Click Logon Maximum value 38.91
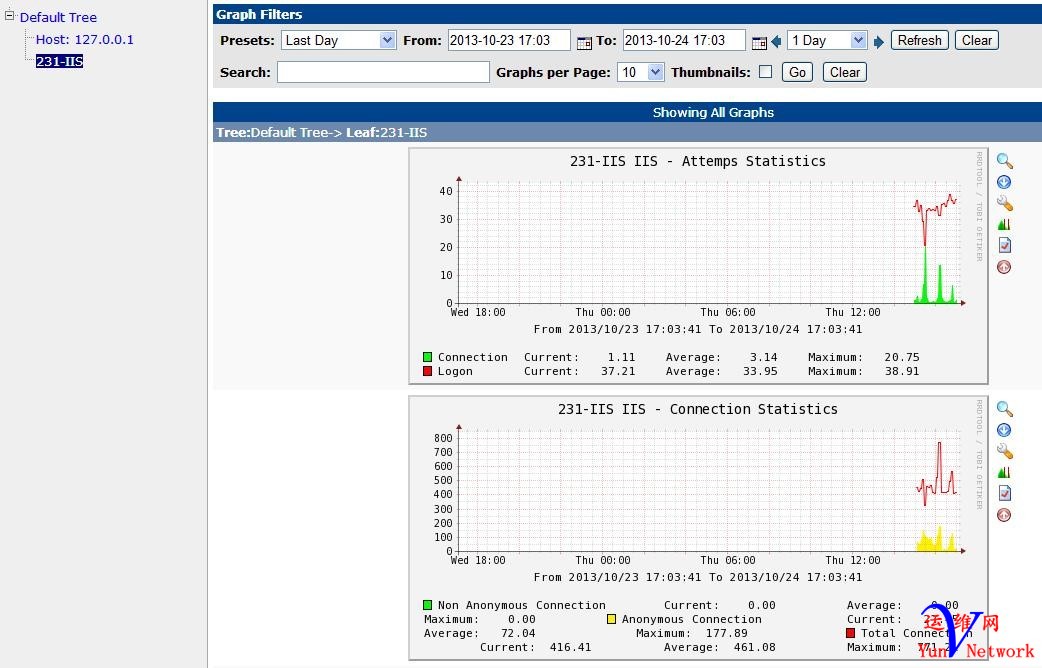 [902, 371]
